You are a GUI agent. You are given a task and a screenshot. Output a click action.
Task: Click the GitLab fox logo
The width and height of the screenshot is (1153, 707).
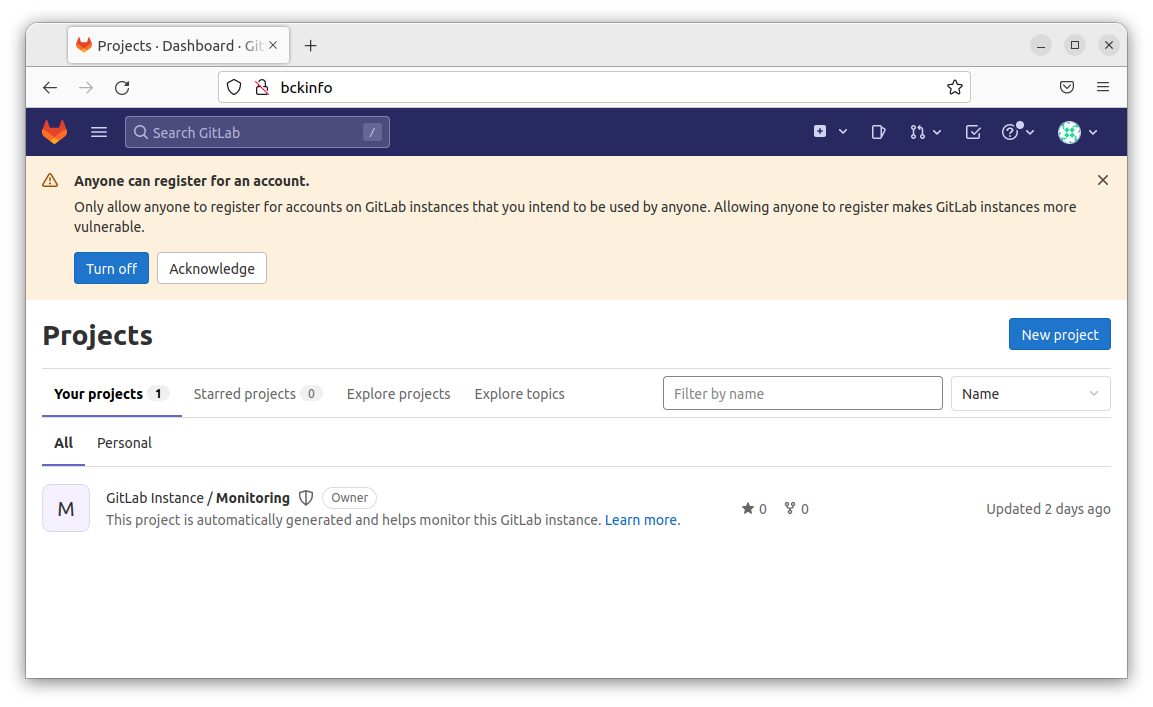click(x=54, y=131)
